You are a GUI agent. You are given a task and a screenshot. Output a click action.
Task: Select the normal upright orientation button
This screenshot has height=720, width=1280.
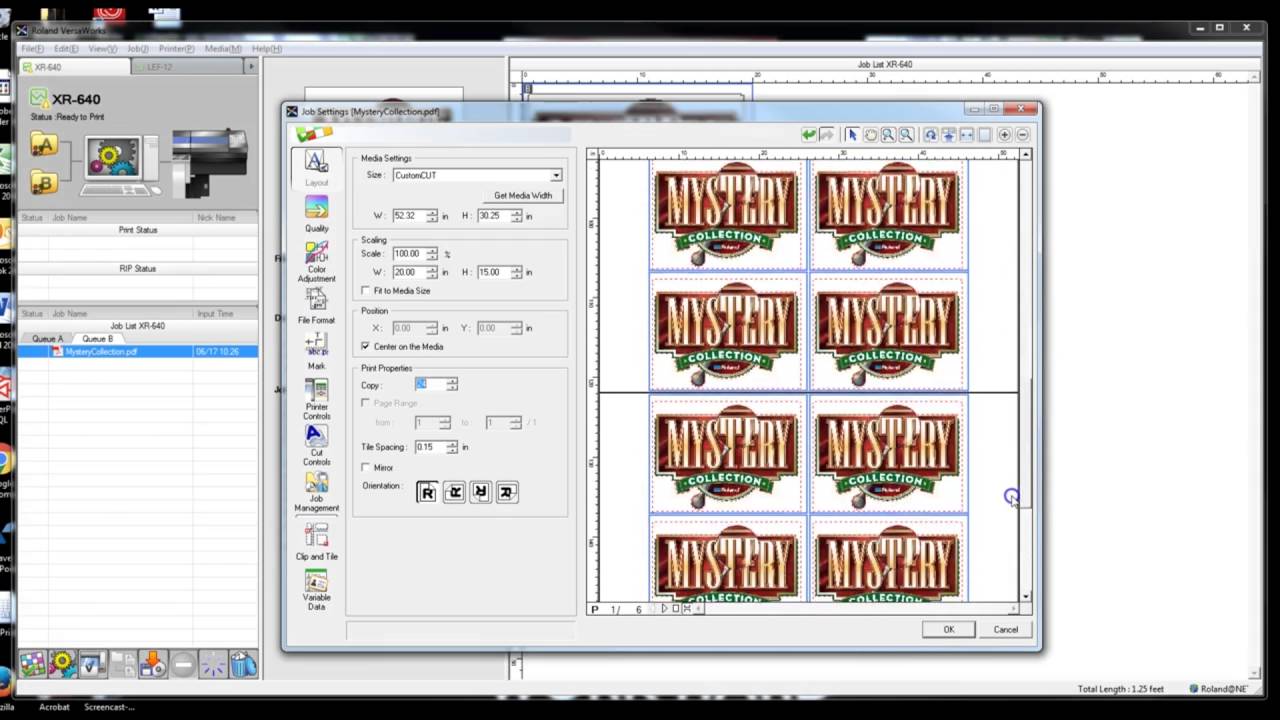tap(427, 492)
